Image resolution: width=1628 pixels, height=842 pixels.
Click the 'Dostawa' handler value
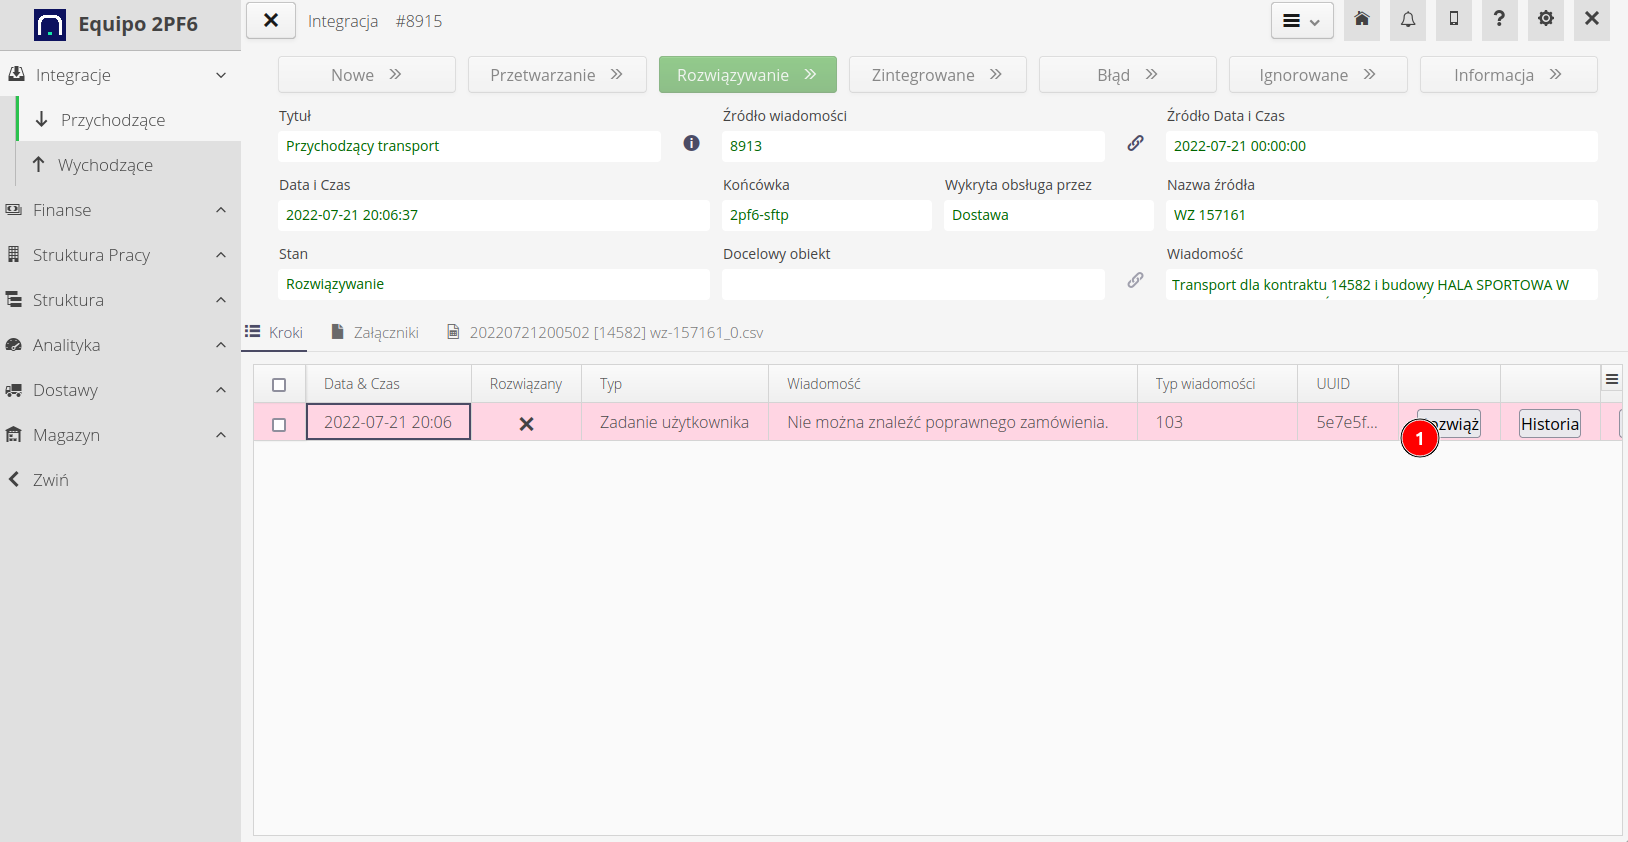(x=1048, y=215)
